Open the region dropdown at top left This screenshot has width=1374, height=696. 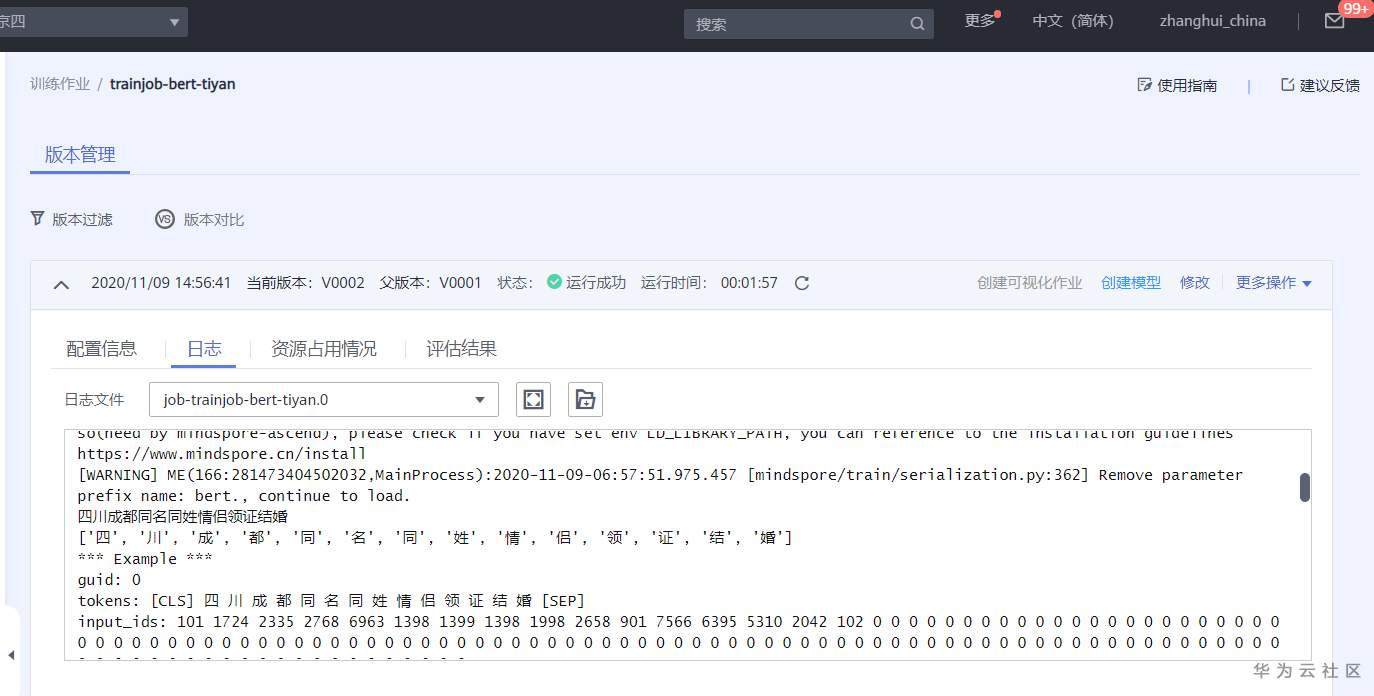(x=92, y=21)
